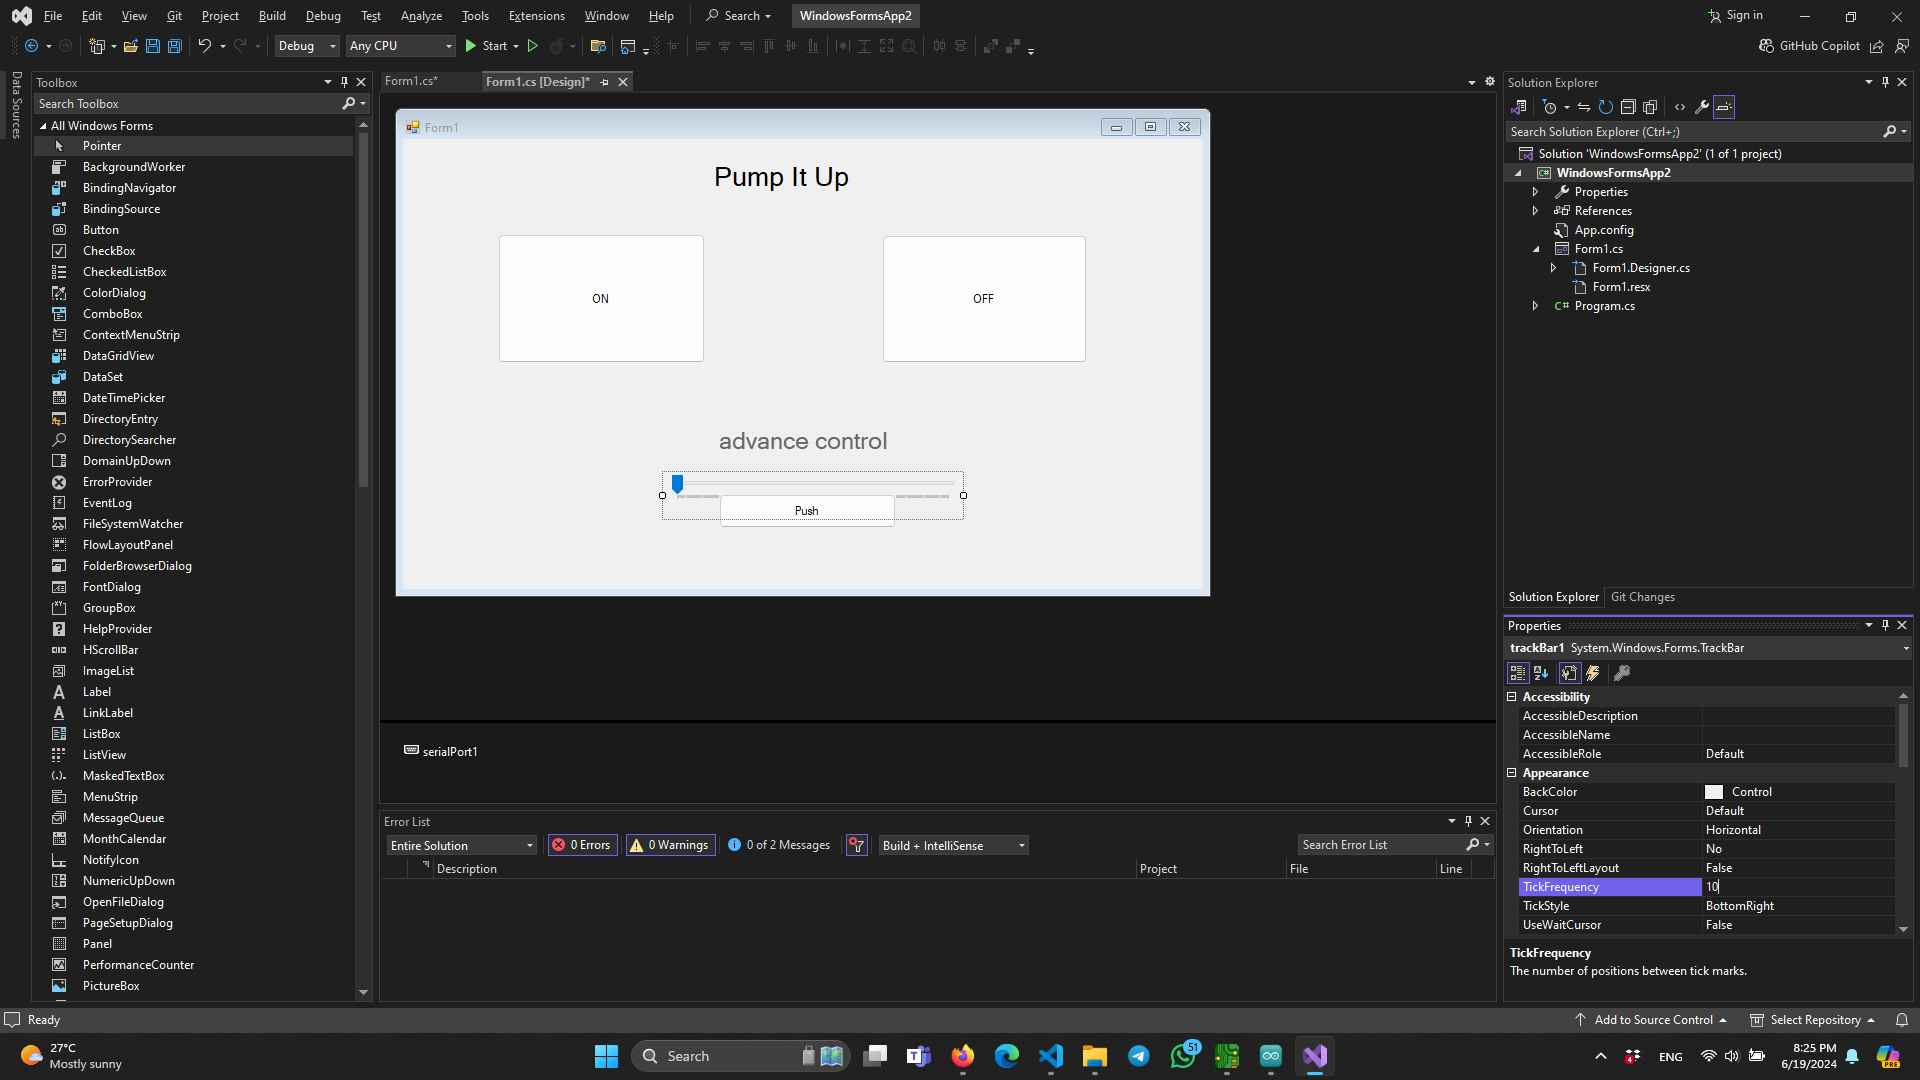Image resolution: width=1920 pixels, height=1080 pixels.
Task: Pin the Toolbox panel
Action: [x=344, y=82]
